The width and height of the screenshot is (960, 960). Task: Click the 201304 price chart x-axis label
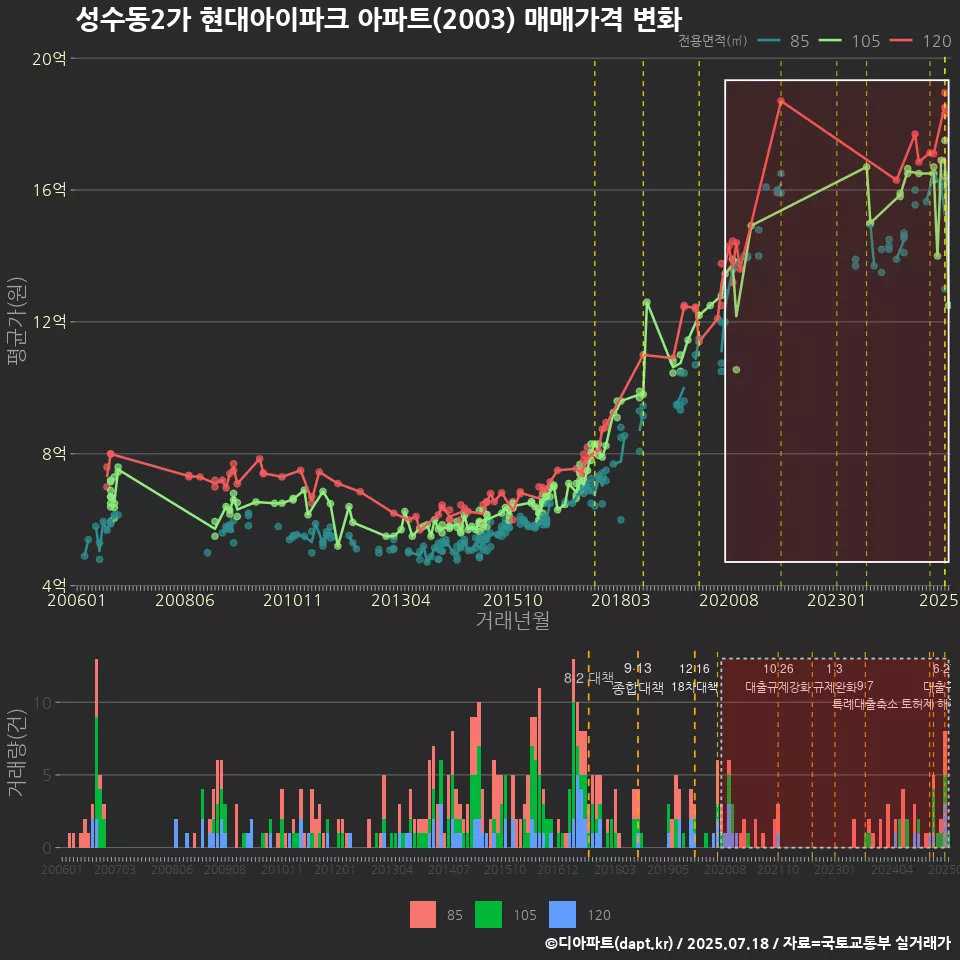(401, 600)
